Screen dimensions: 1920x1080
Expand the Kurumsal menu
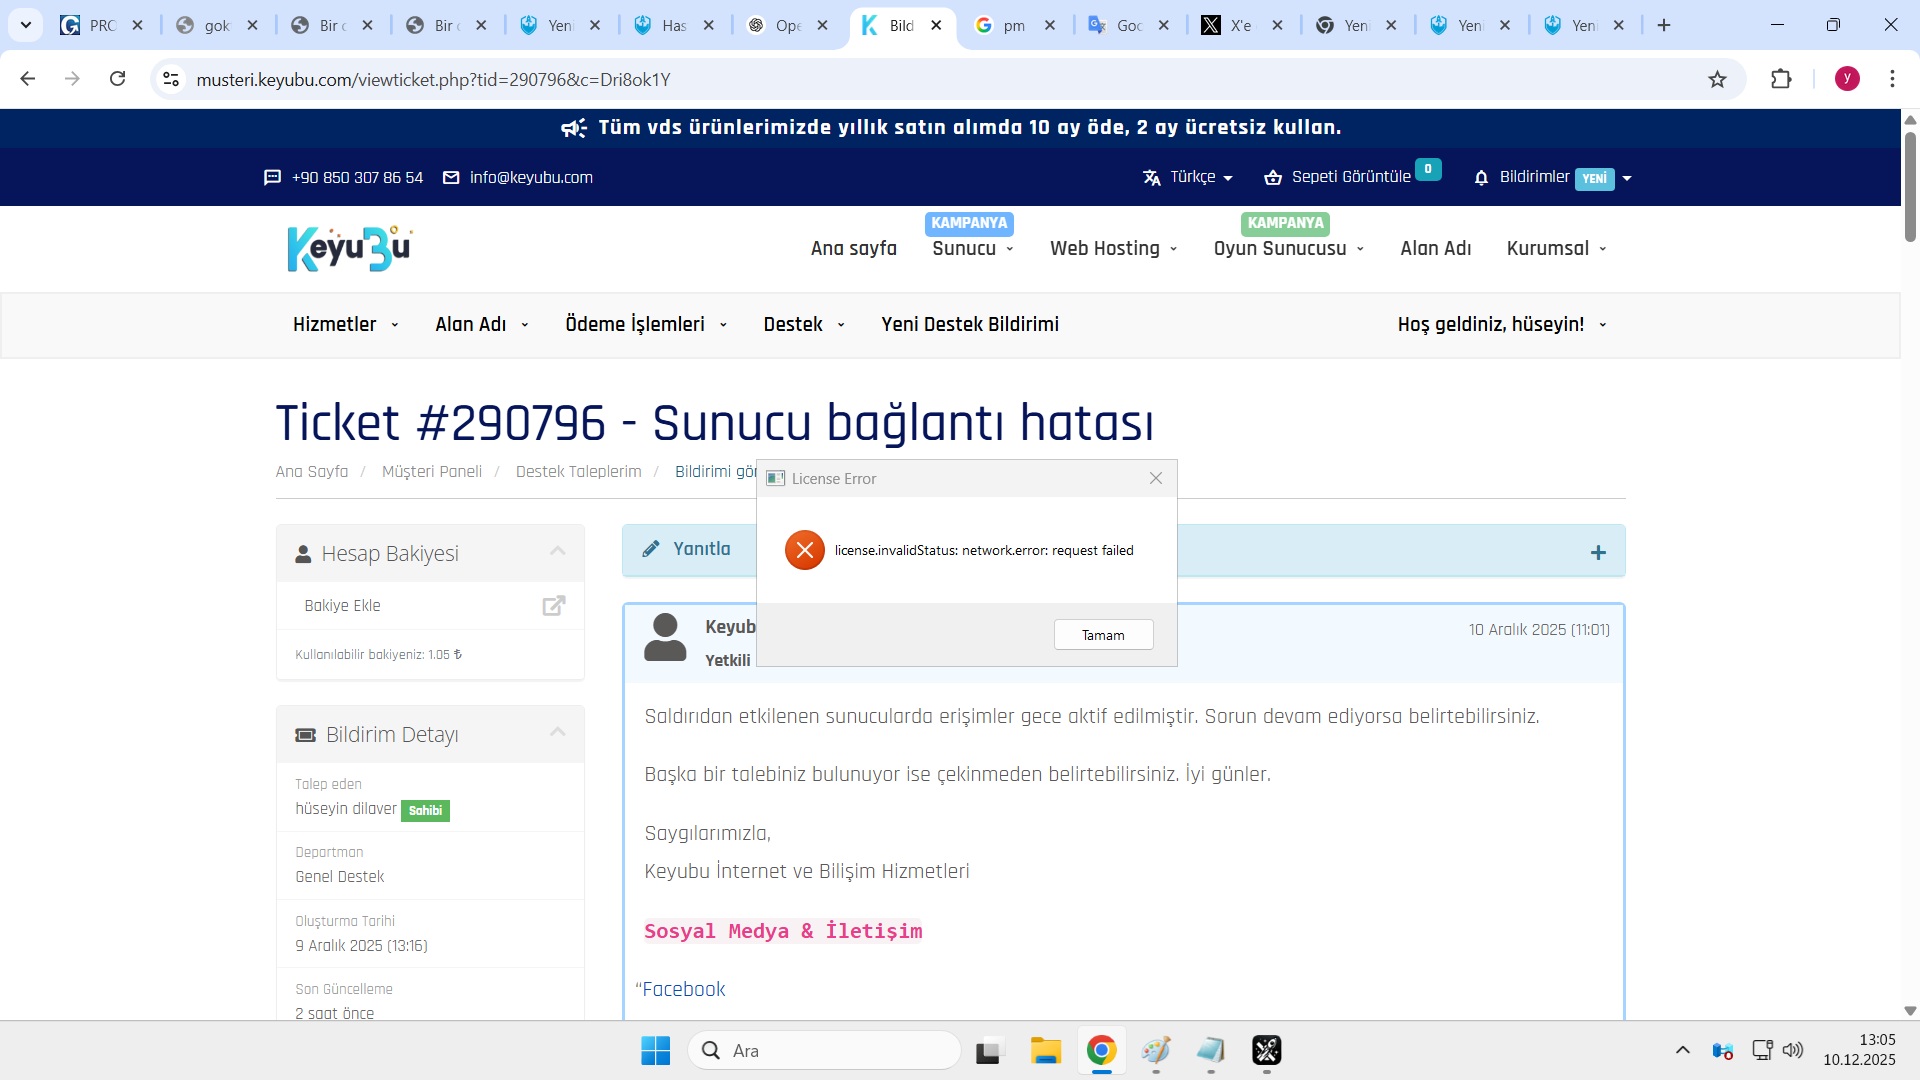coord(1557,248)
